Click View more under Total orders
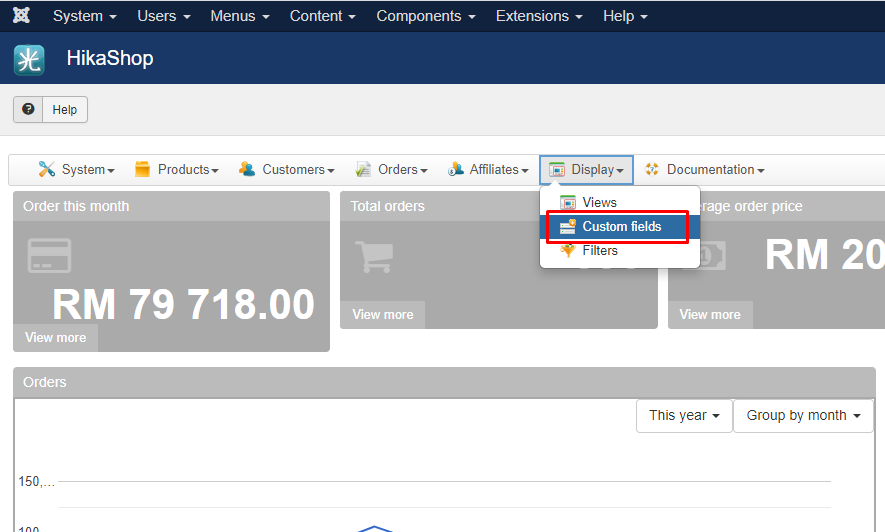The image size is (885, 532). [x=383, y=314]
